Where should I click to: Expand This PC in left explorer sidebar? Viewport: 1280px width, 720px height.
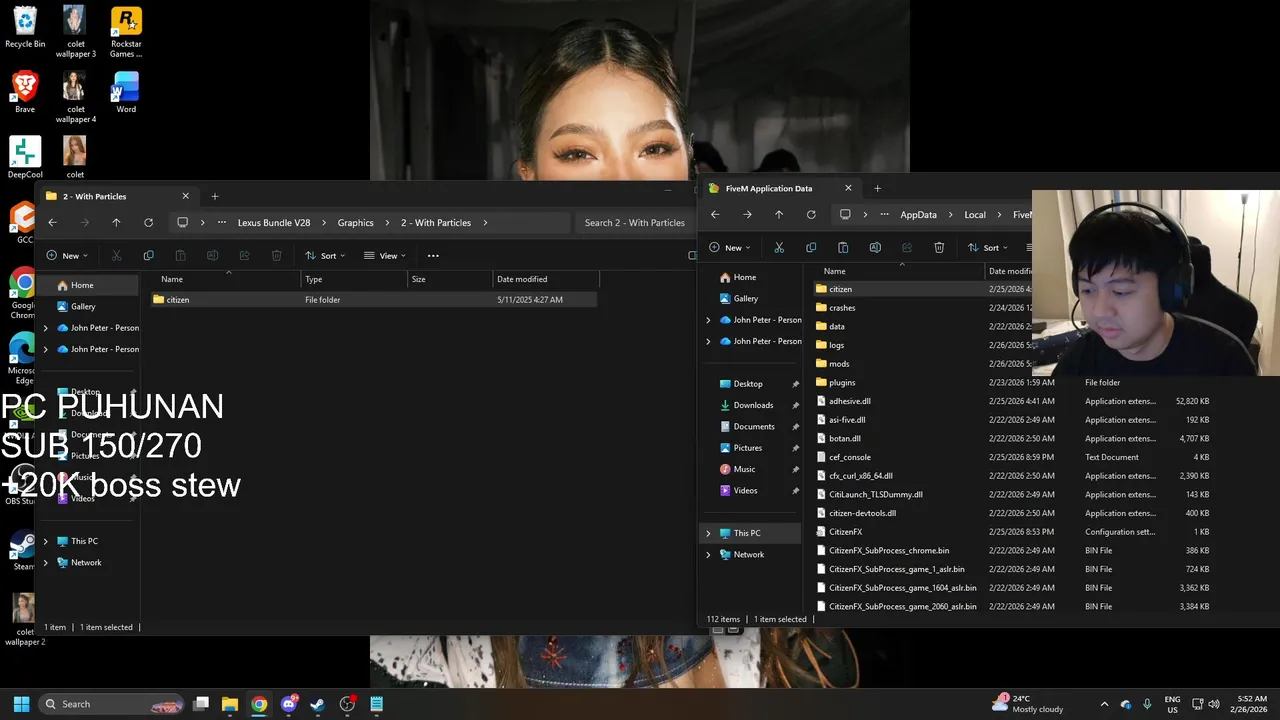click(x=45, y=541)
